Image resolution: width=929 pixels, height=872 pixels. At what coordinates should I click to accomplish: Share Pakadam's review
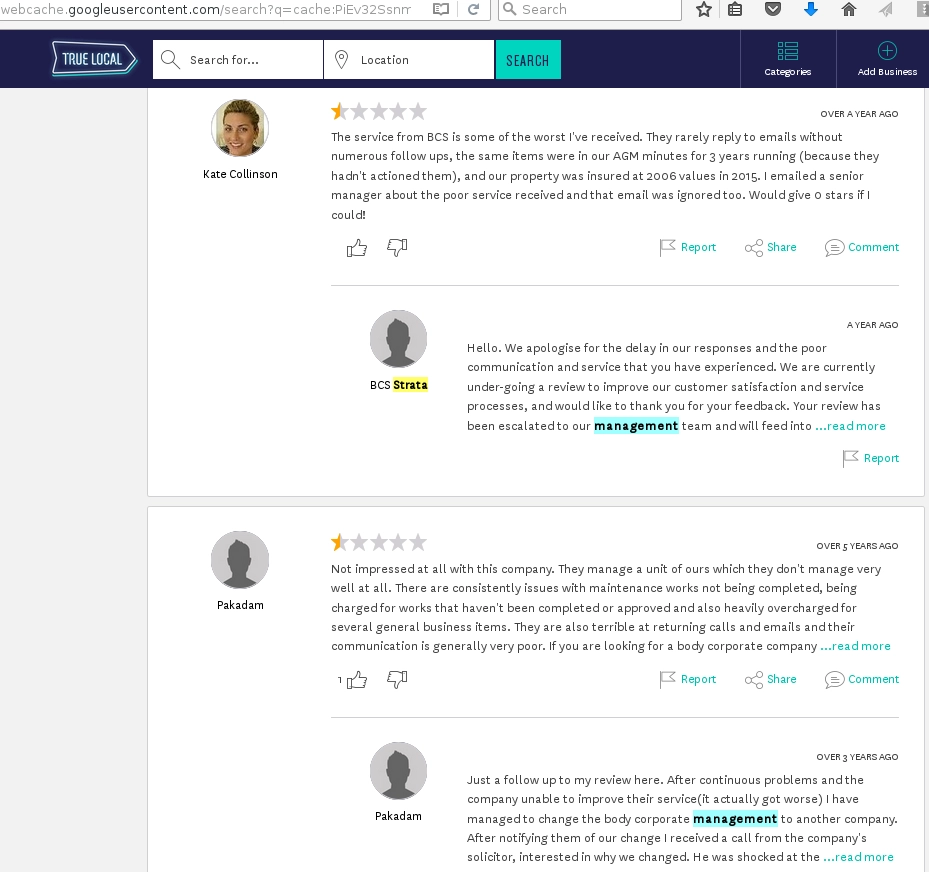pyautogui.click(x=770, y=679)
